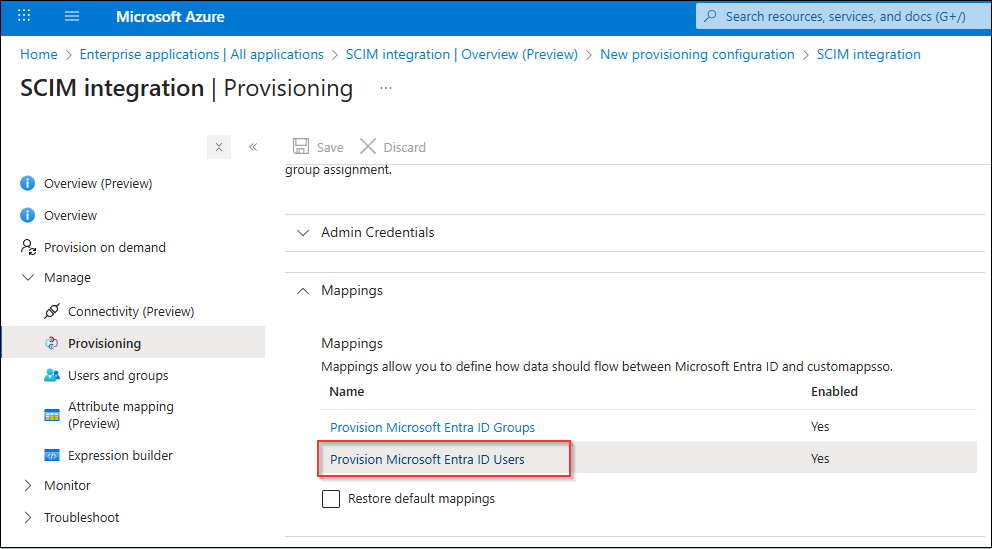Open Provision Microsoft Entra ID Groups mapping
992x549 pixels.
coord(432,428)
